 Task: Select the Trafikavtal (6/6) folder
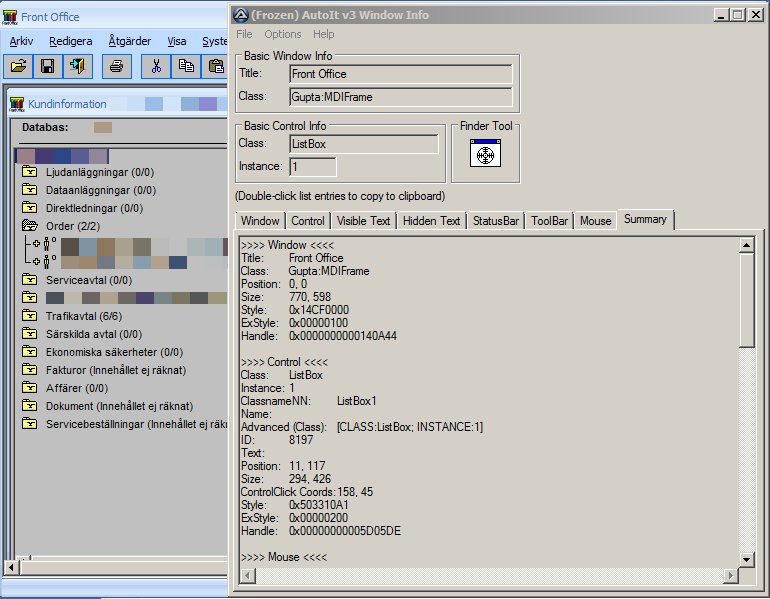(x=76, y=316)
